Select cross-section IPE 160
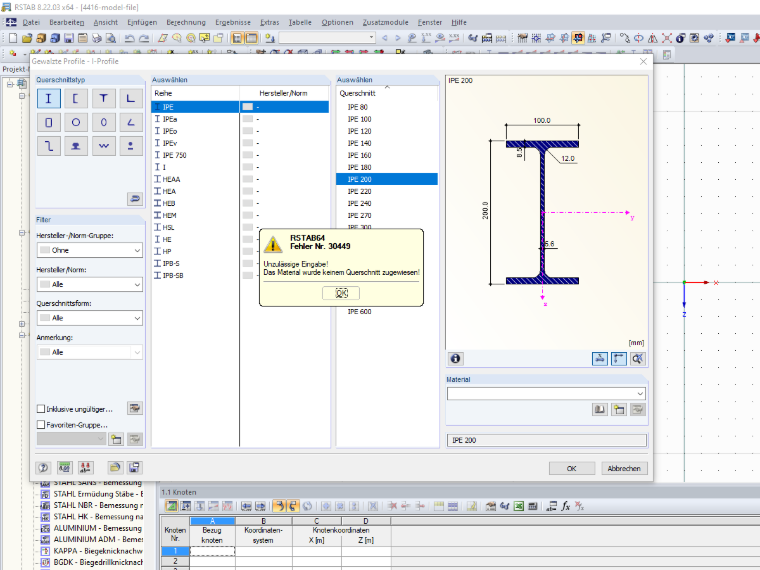Screen dimensions: 760x570 tap(387, 155)
